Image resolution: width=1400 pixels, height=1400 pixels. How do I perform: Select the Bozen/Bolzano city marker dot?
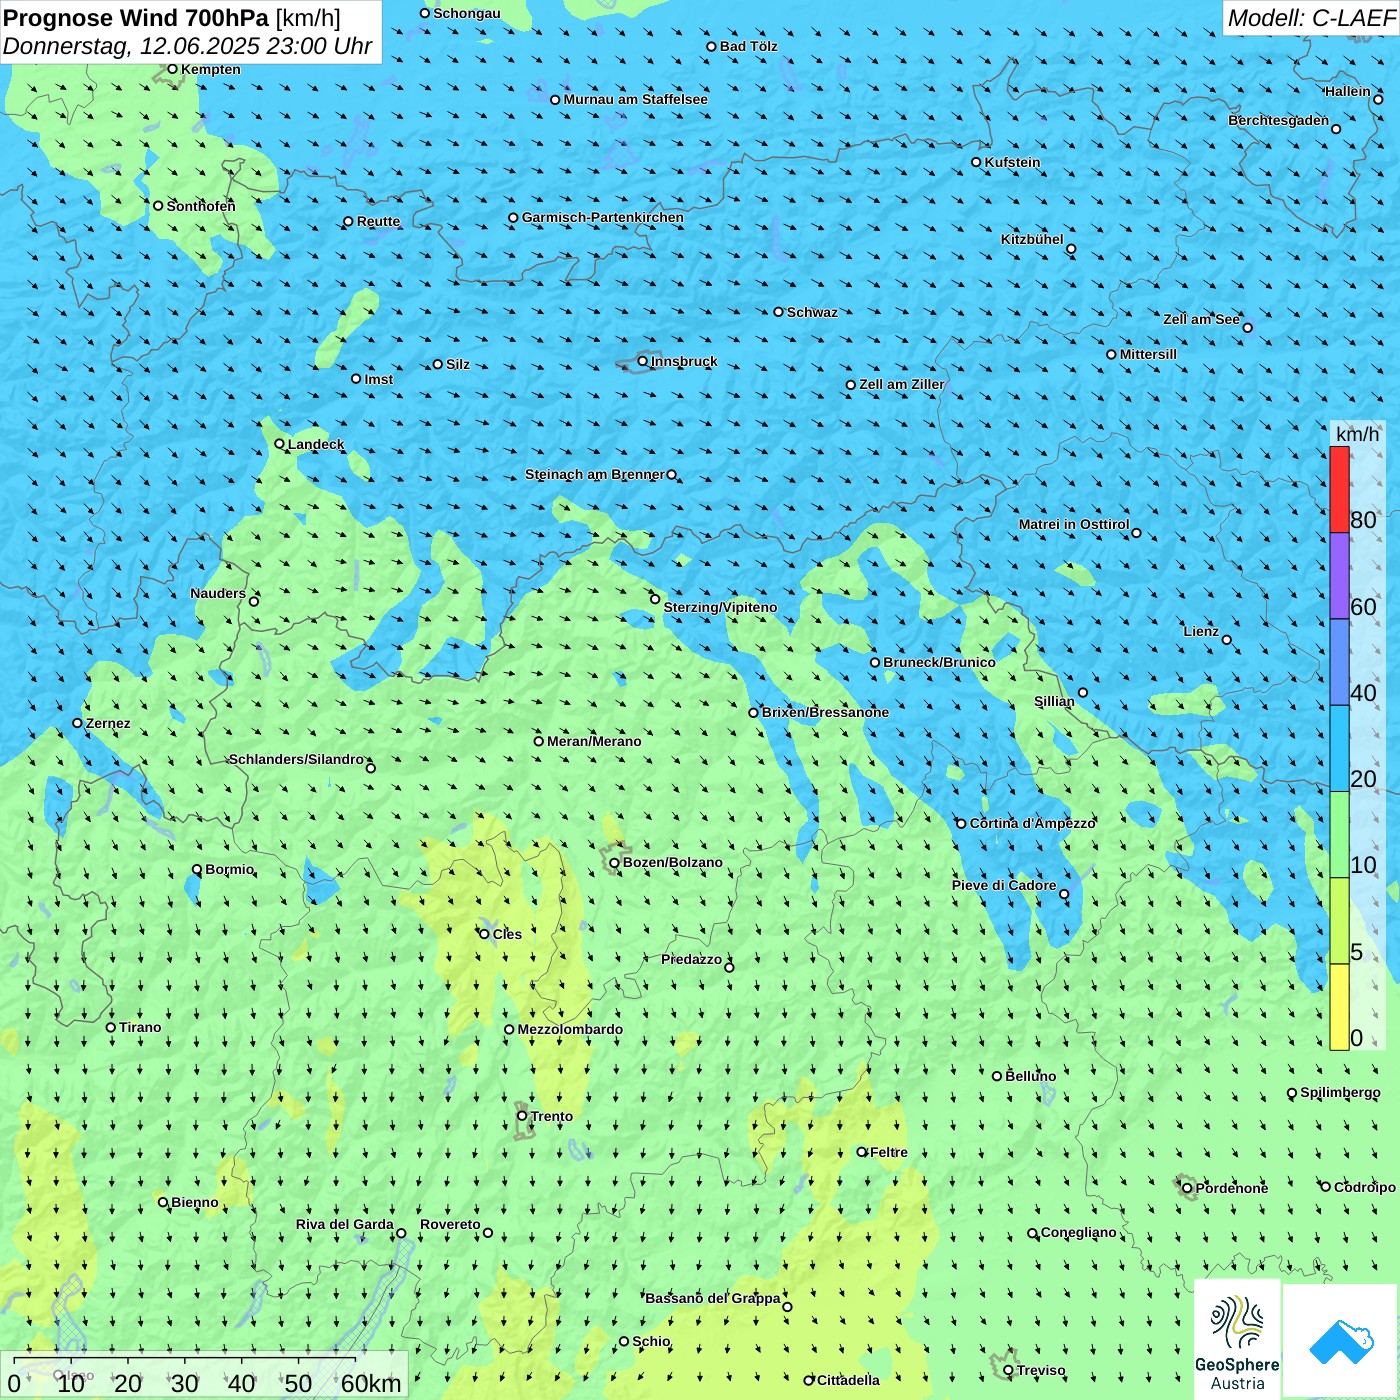coord(614,863)
